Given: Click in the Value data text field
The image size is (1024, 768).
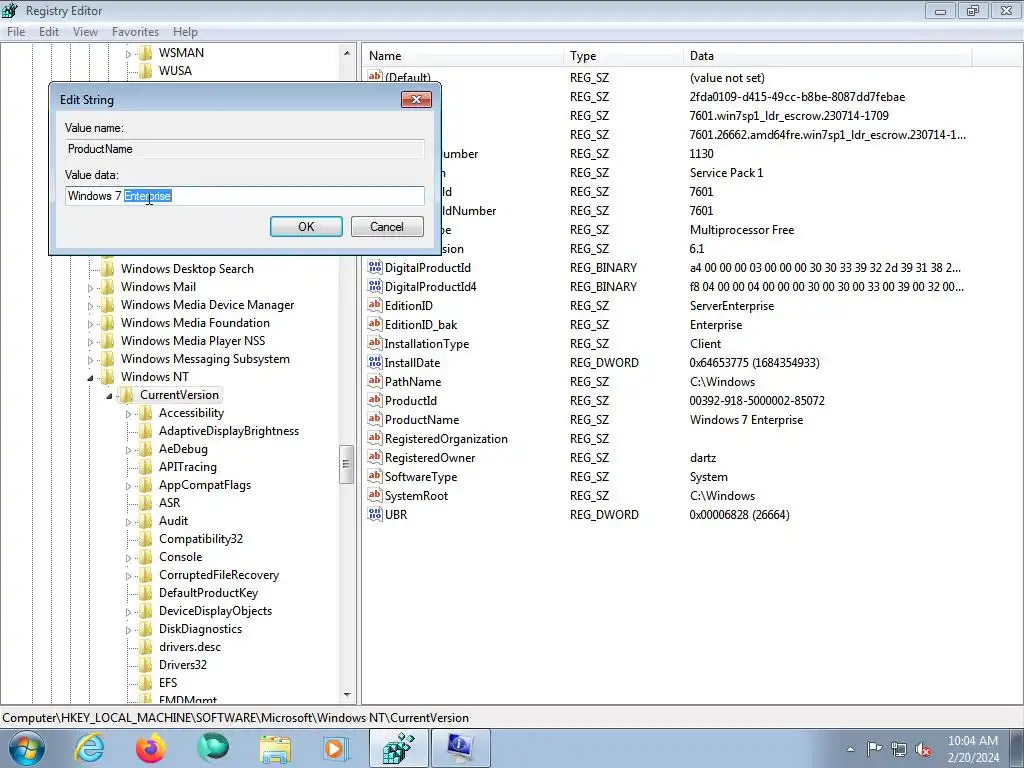Looking at the screenshot, I should click(x=245, y=196).
